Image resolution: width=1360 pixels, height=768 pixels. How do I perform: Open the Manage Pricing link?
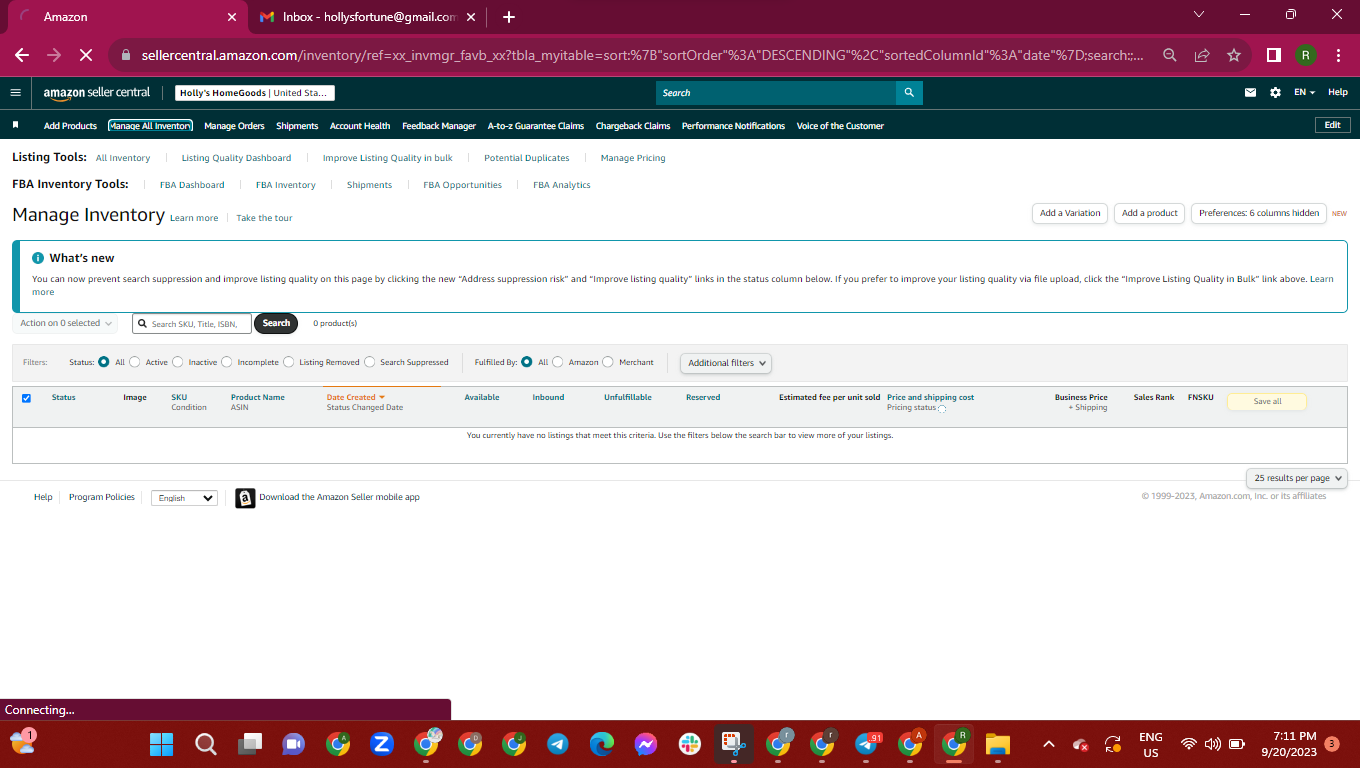coord(633,158)
